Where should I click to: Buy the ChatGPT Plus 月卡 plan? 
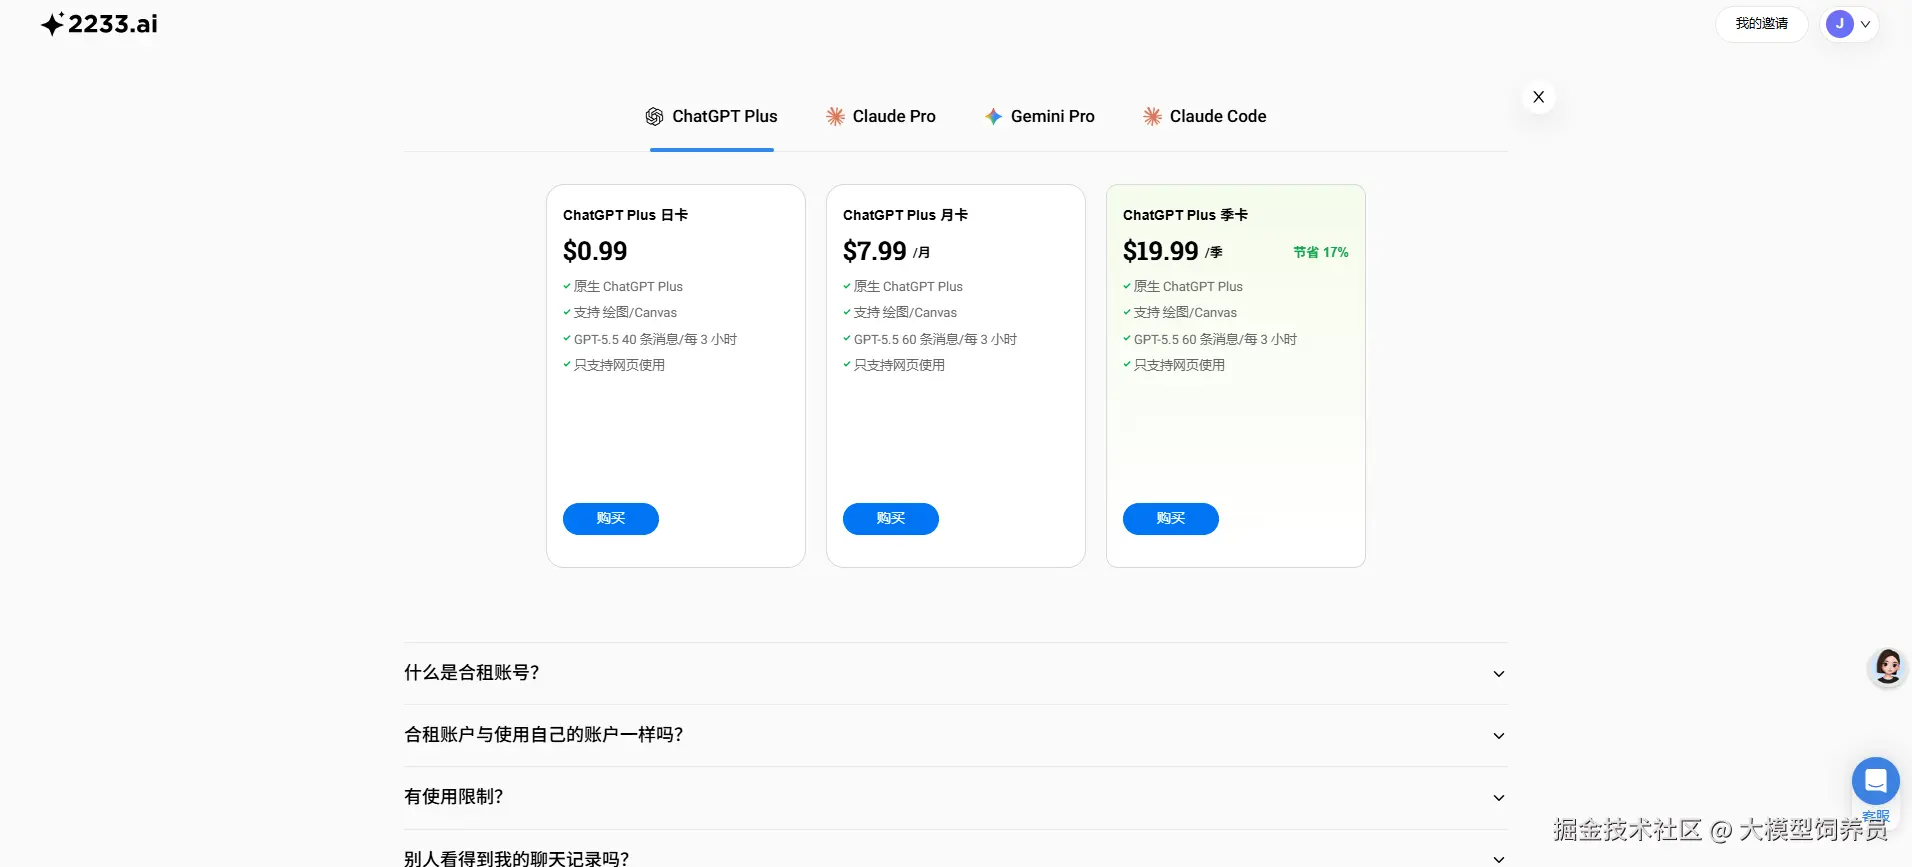(891, 519)
